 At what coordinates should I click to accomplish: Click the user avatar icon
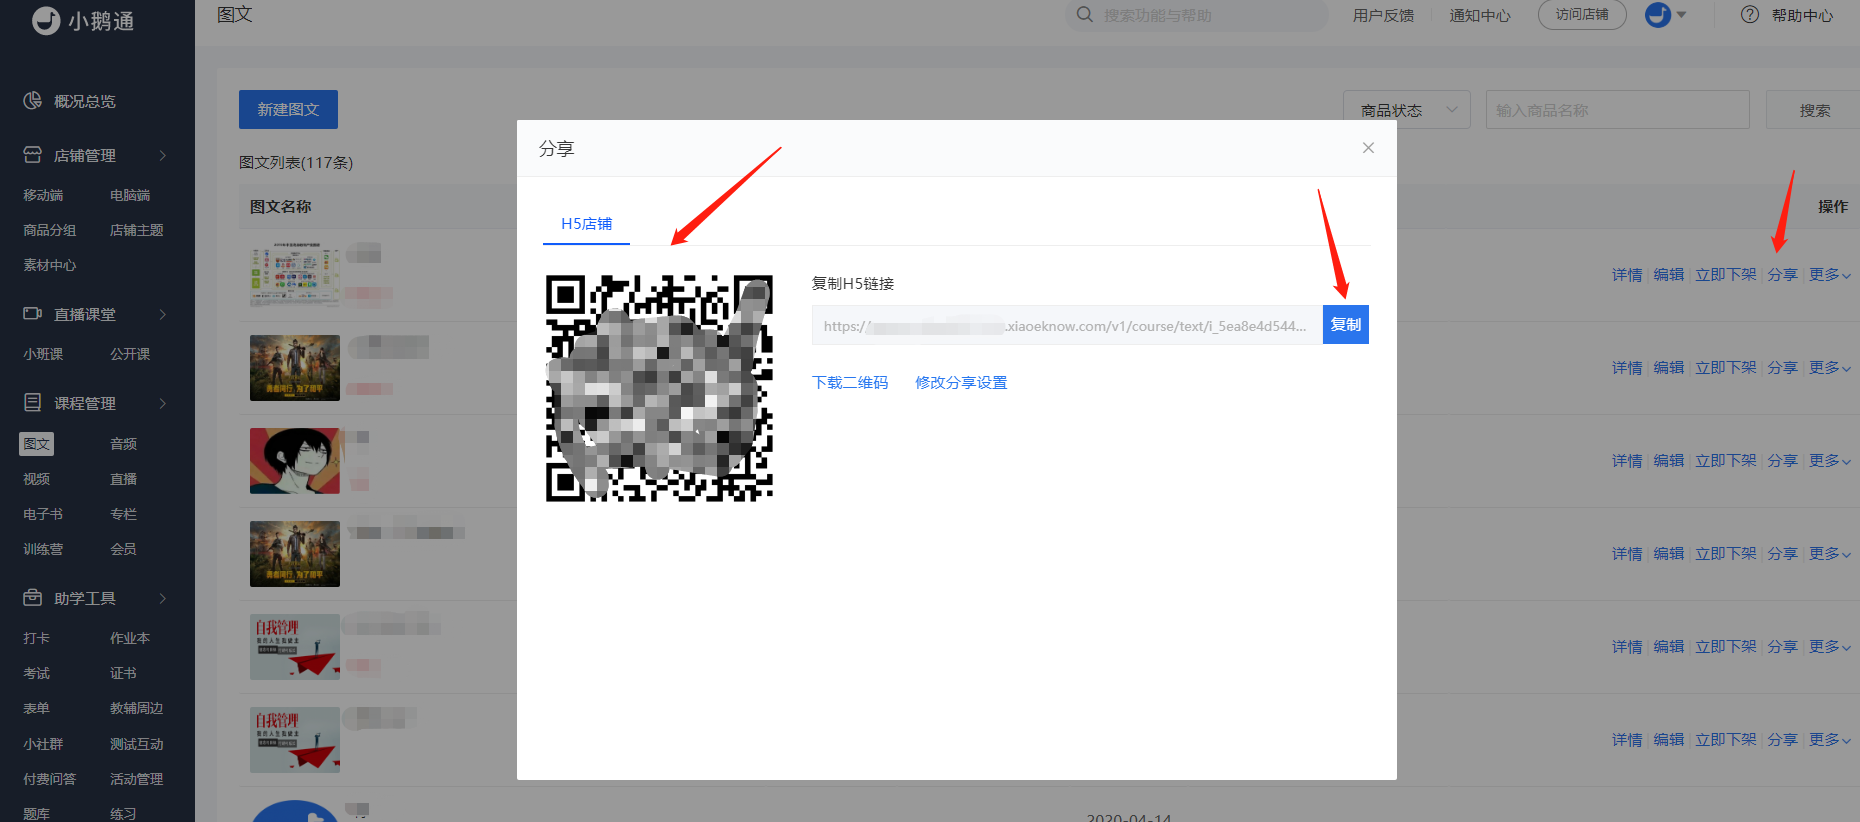coord(1658,15)
